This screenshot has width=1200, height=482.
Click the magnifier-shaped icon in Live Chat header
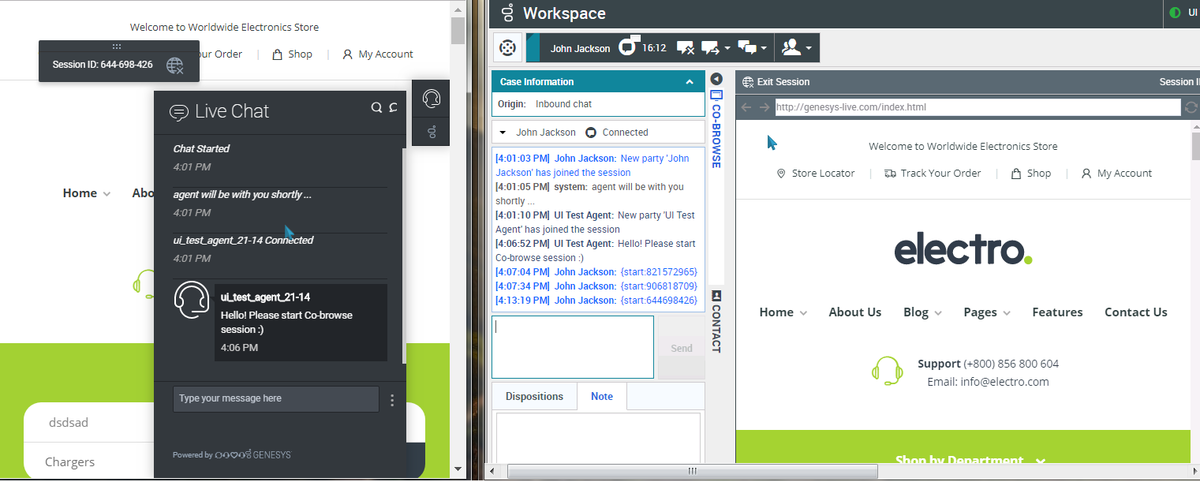[x=376, y=108]
